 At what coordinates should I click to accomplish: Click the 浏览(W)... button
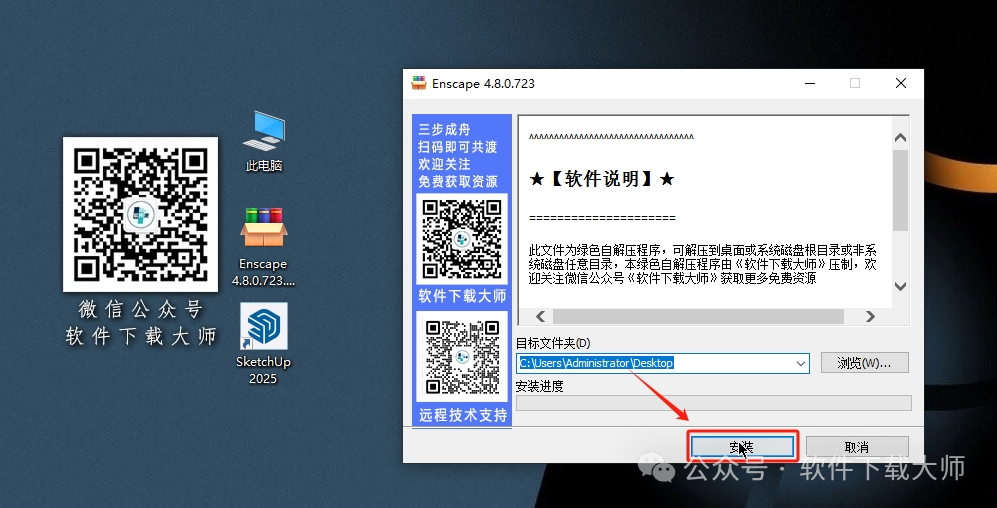[864, 363]
